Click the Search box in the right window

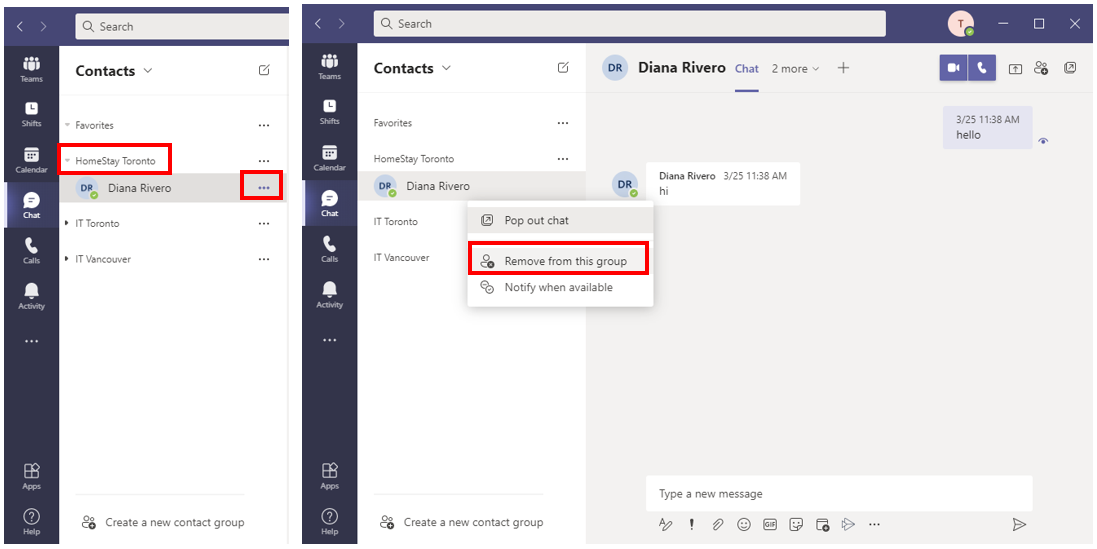click(630, 24)
